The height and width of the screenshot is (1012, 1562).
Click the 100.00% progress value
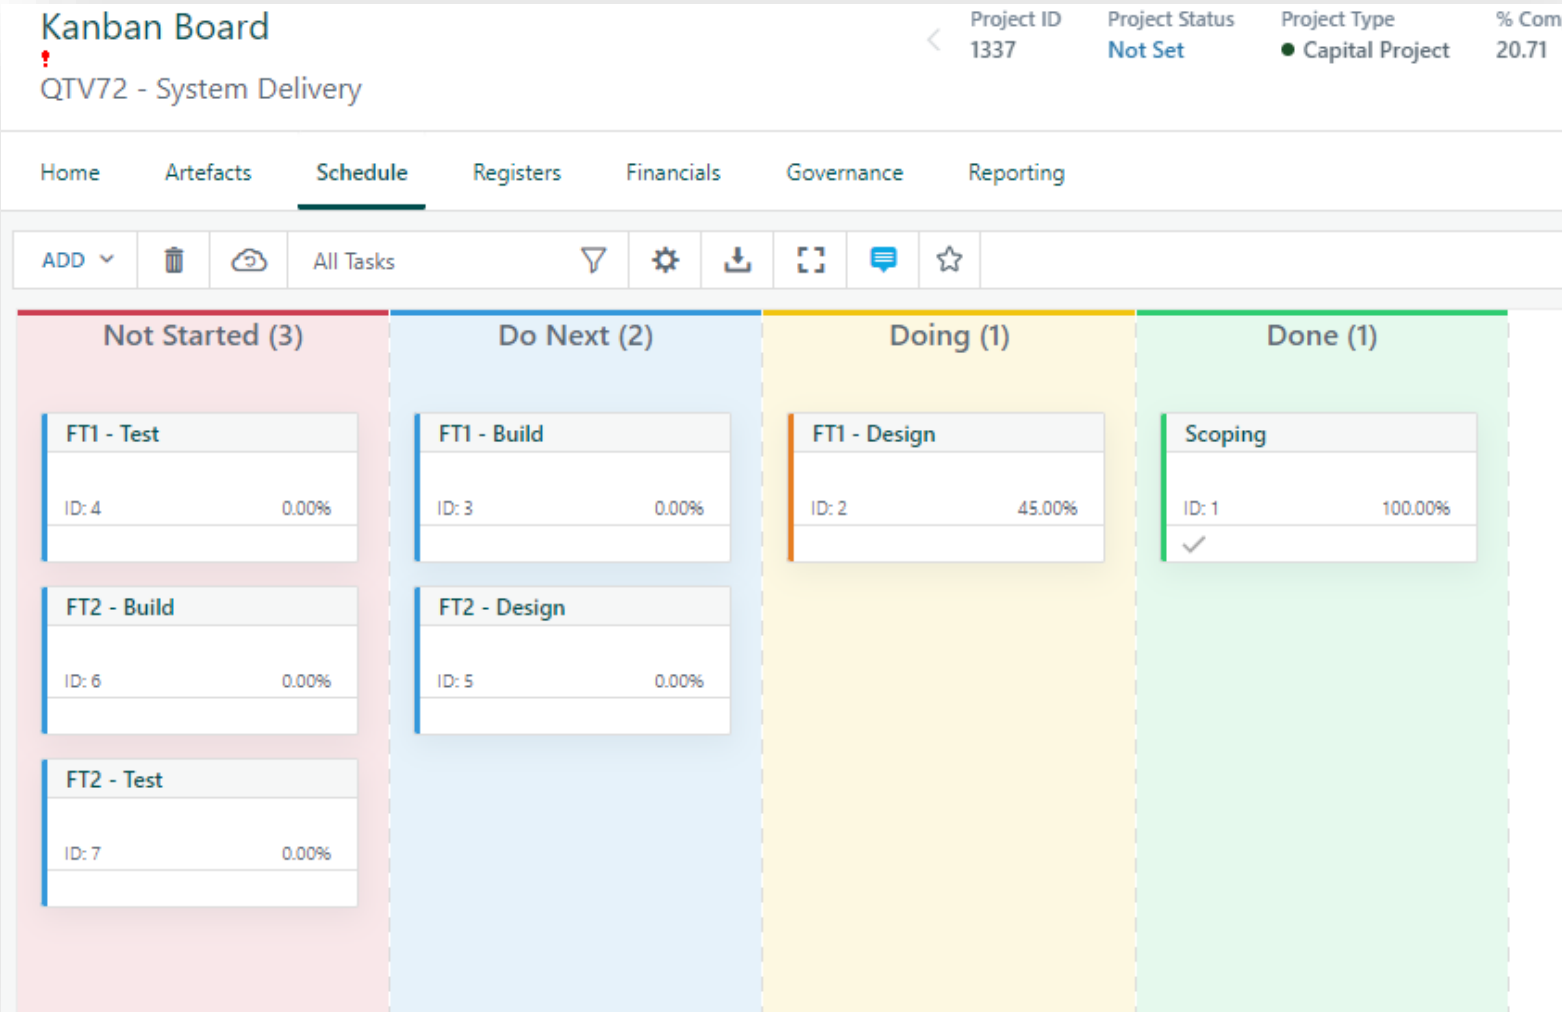tap(1416, 508)
